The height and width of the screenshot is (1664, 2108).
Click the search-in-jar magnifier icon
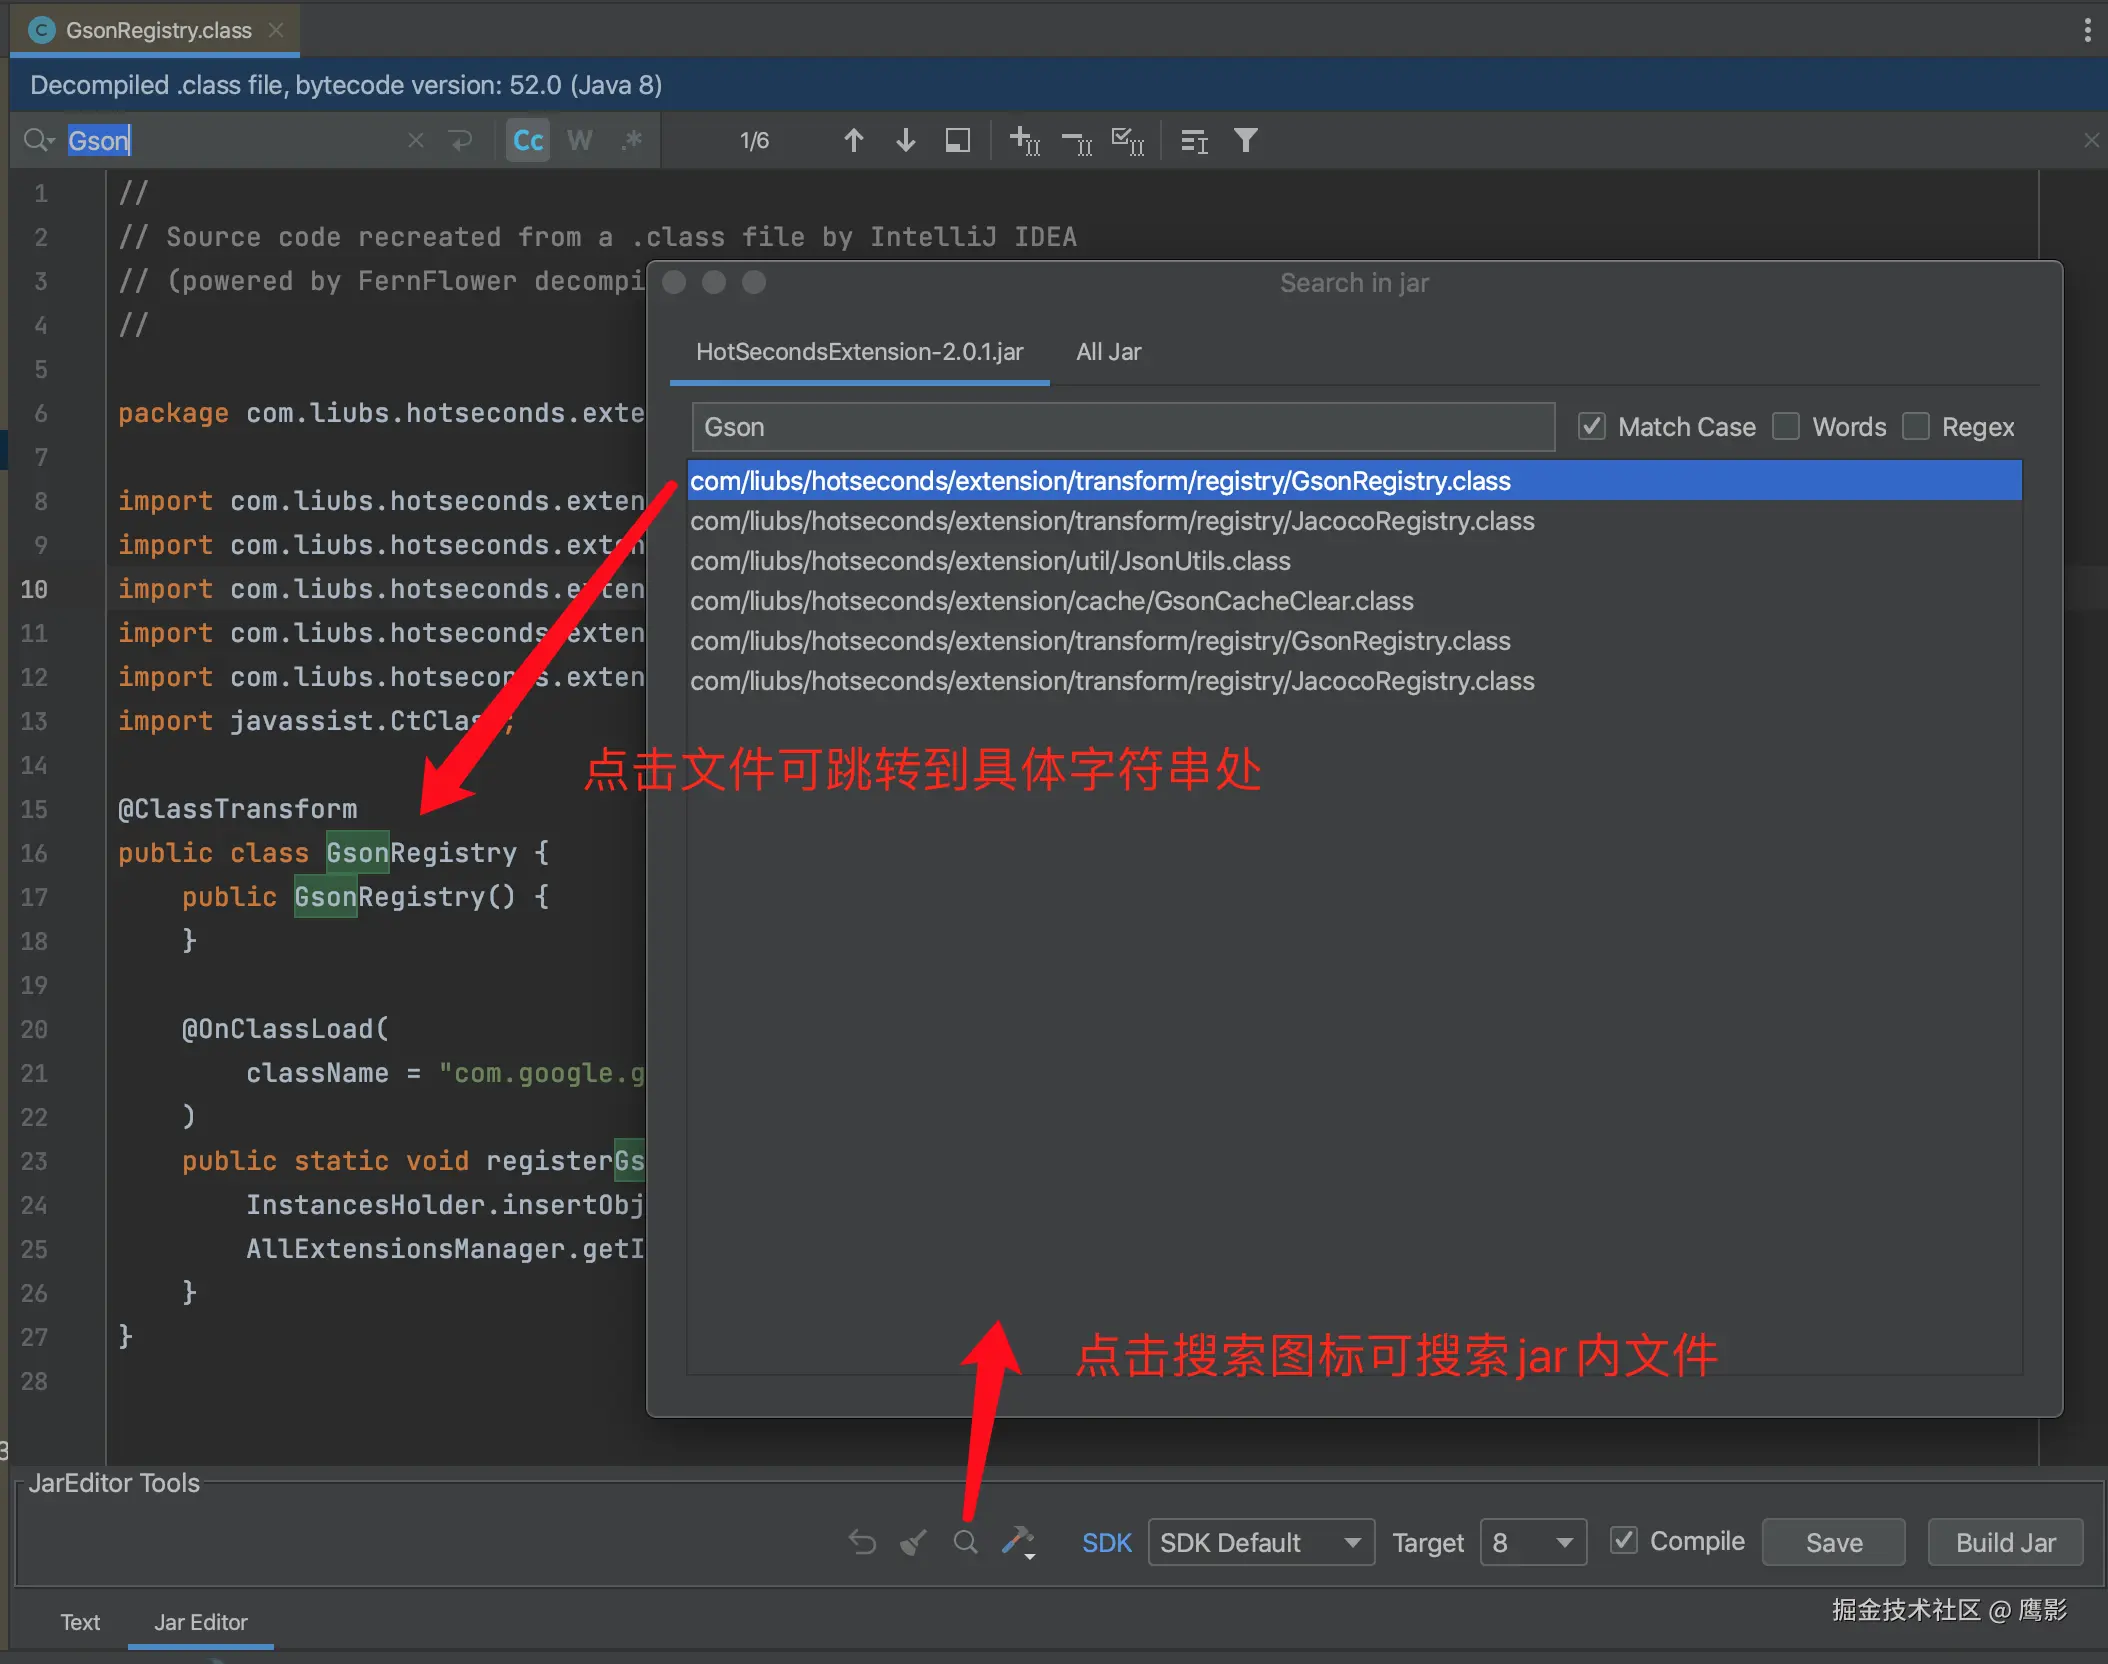point(965,1542)
